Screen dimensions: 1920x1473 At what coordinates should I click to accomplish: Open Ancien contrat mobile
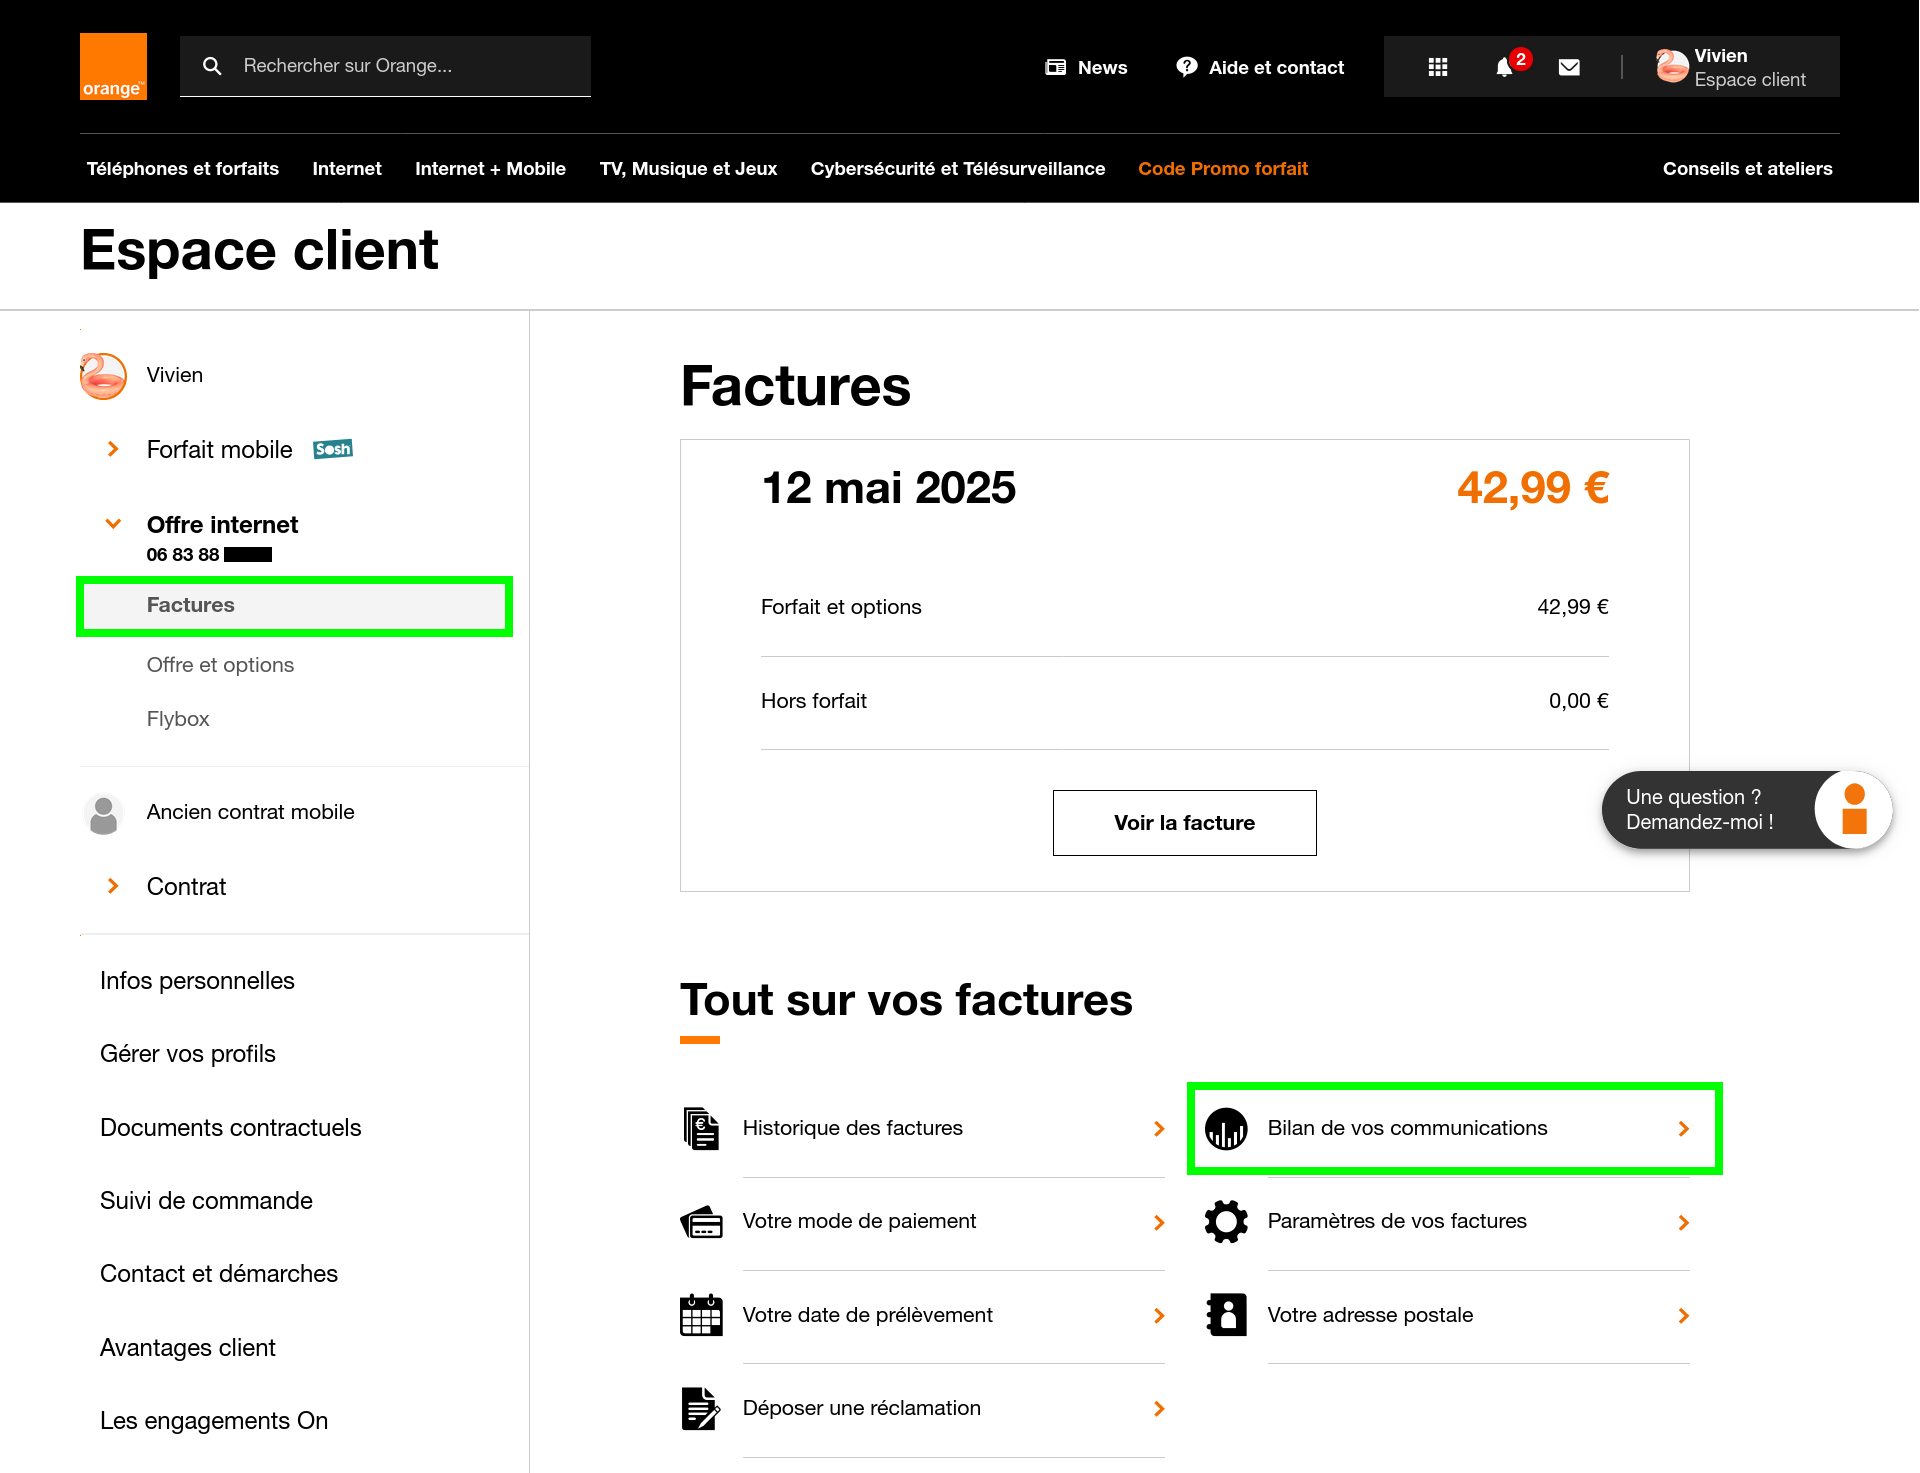click(250, 812)
